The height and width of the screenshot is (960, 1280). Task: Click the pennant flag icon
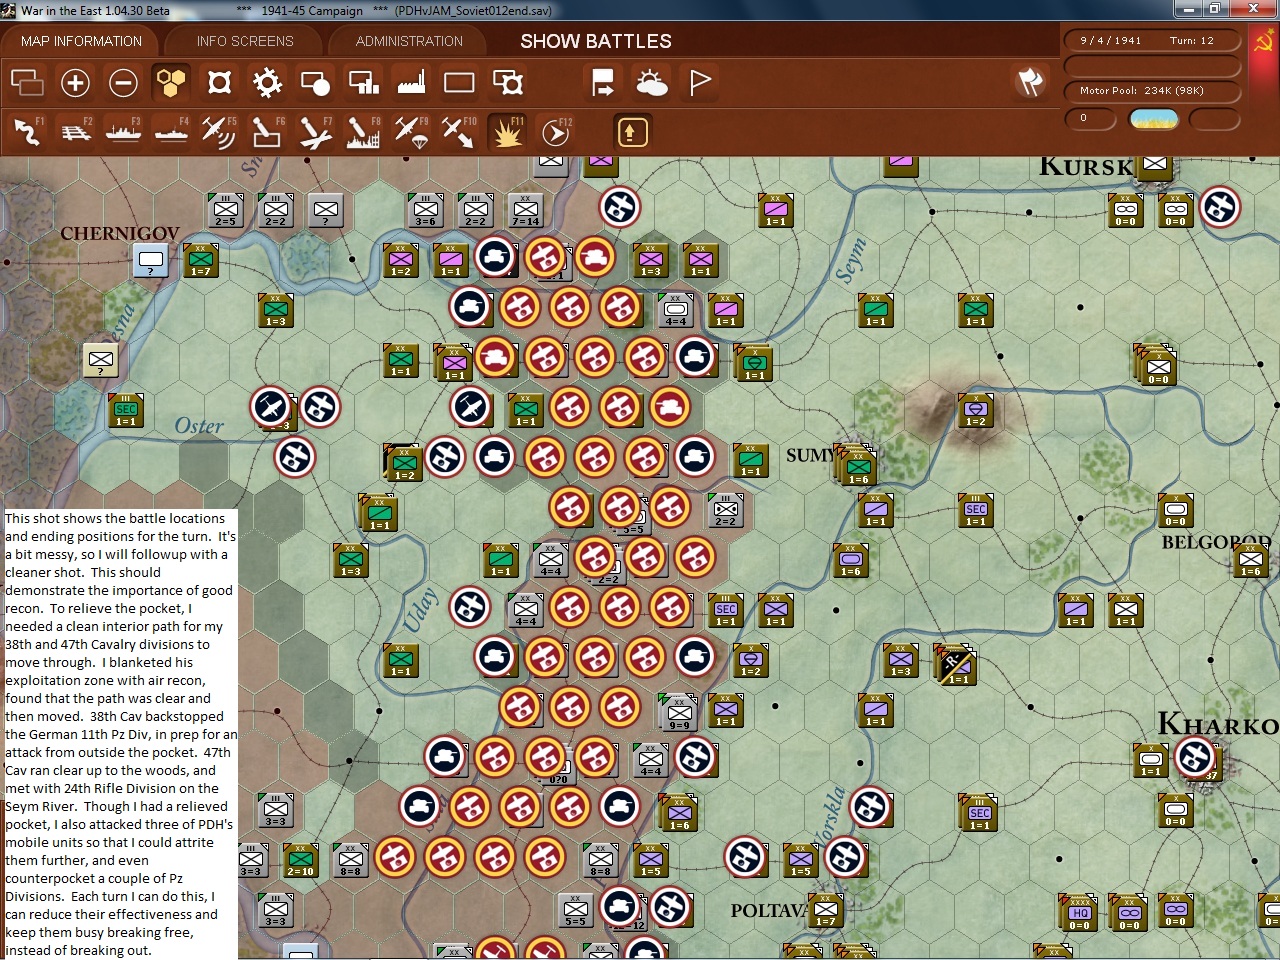click(699, 82)
